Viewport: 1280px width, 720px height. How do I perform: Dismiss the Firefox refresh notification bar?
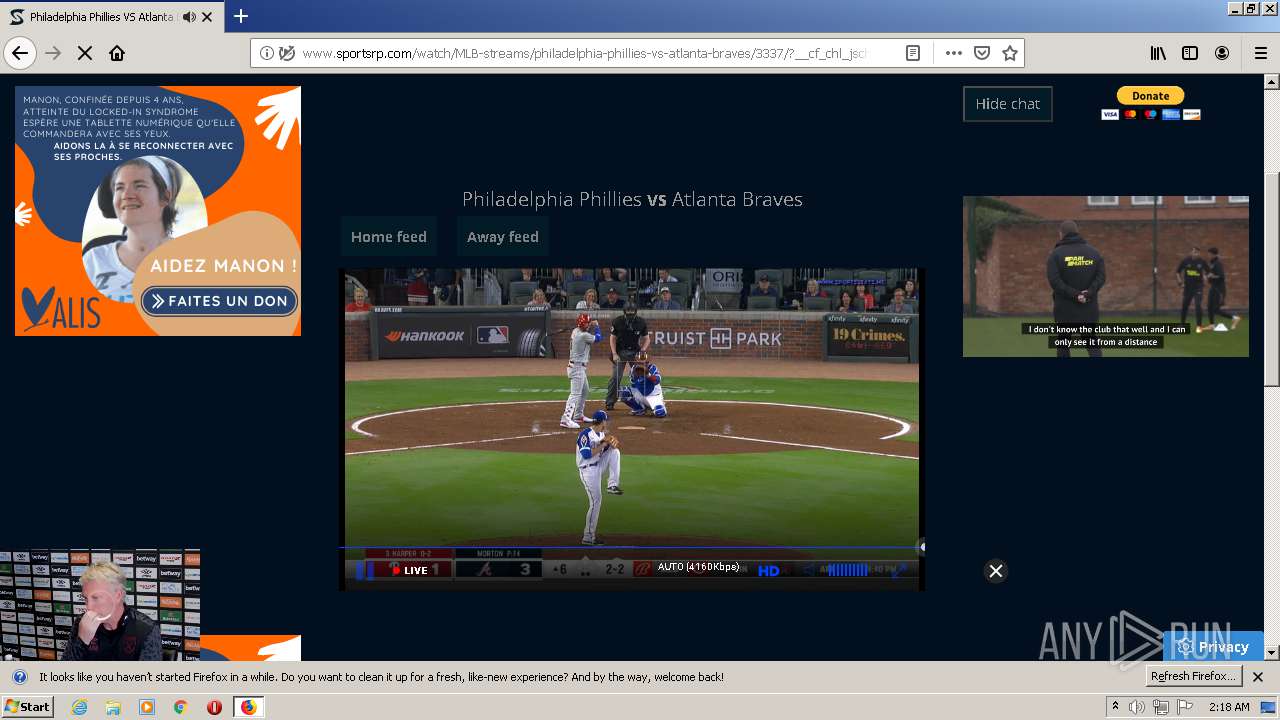[1258, 677]
